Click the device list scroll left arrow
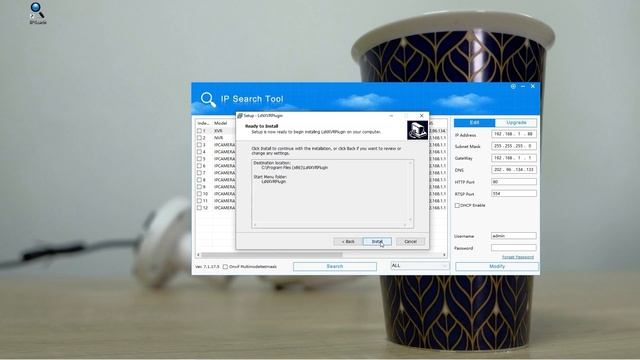Viewport: 640px width, 360px height. point(198,255)
